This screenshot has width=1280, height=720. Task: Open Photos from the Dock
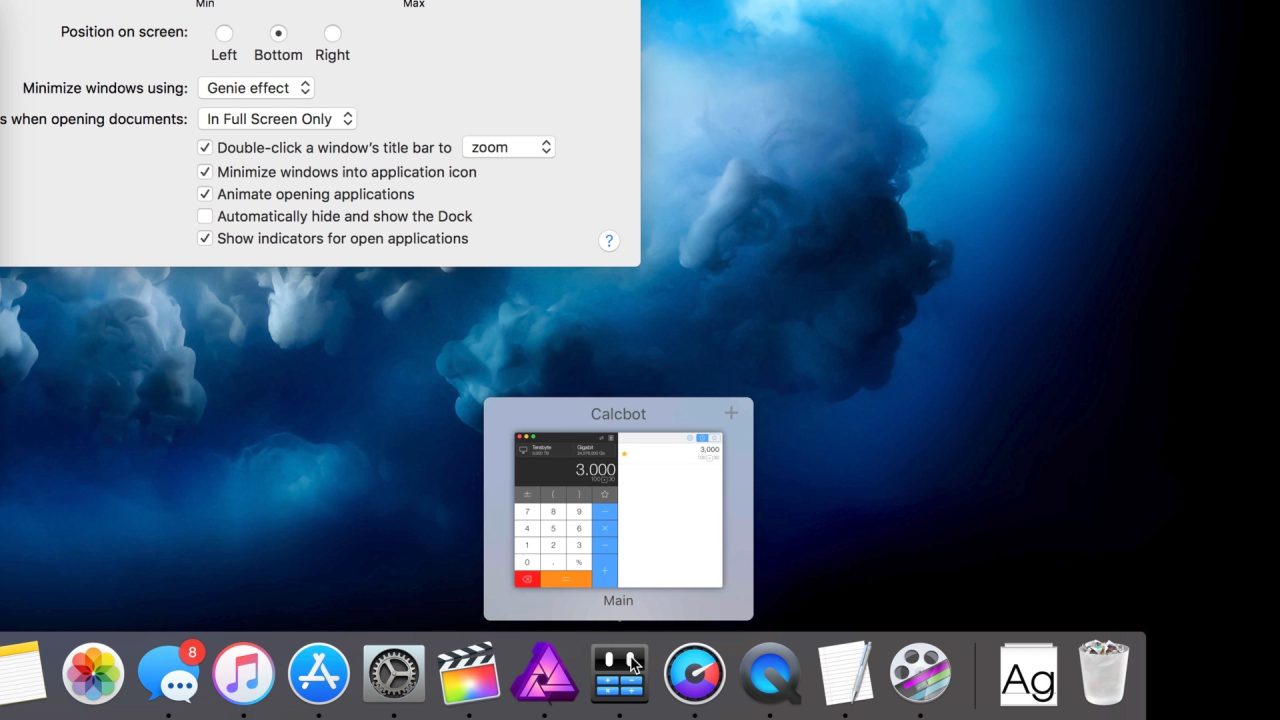coord(93,673)
